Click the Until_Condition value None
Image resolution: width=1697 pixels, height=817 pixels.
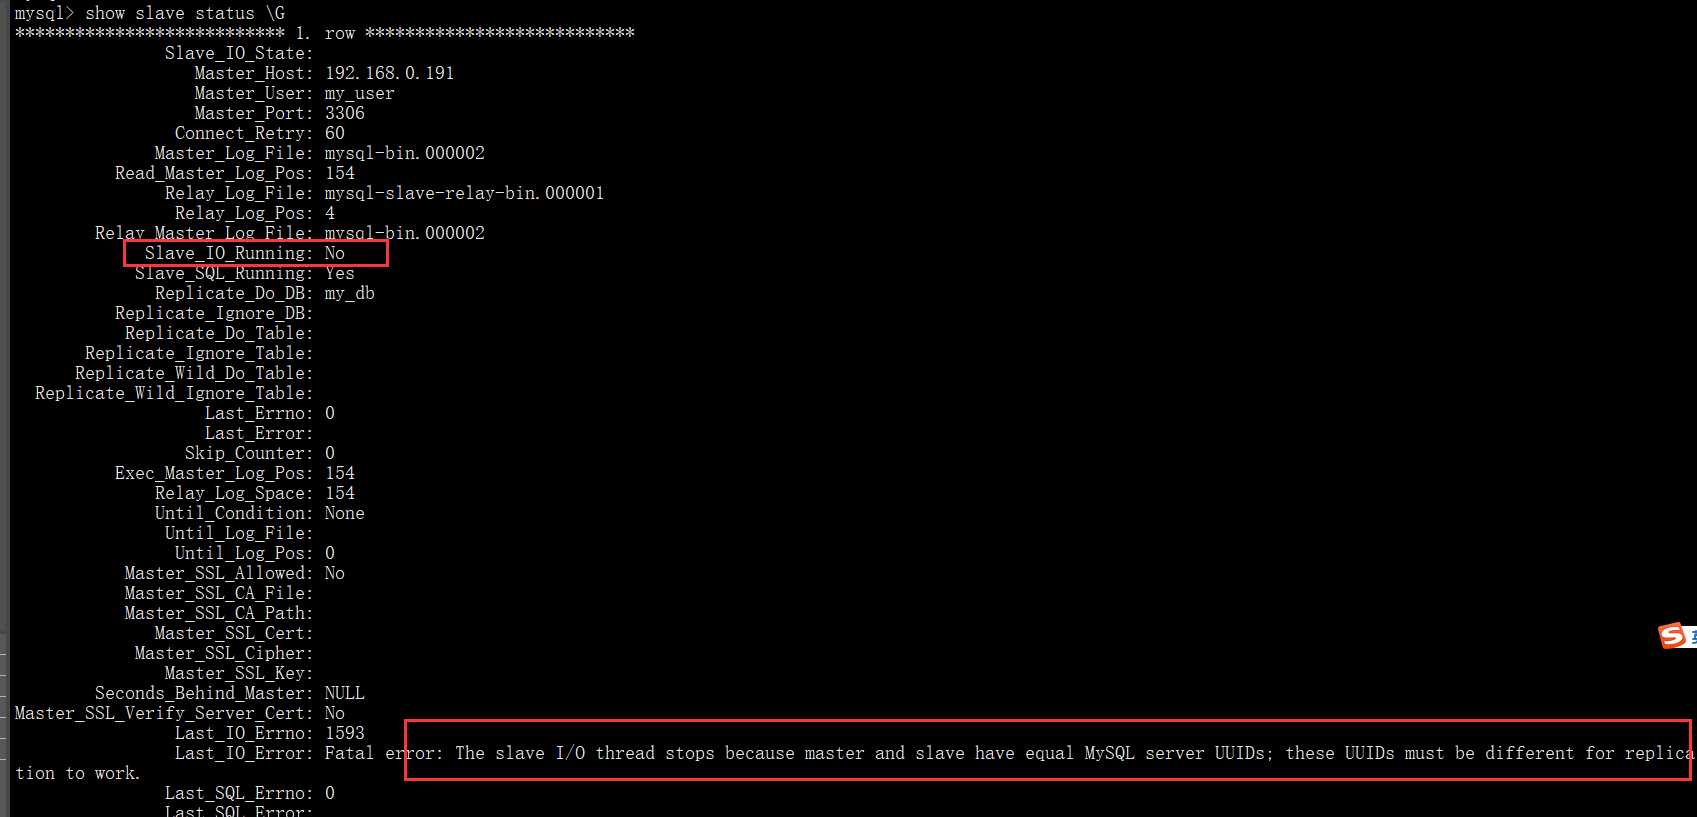coord(344,513)
